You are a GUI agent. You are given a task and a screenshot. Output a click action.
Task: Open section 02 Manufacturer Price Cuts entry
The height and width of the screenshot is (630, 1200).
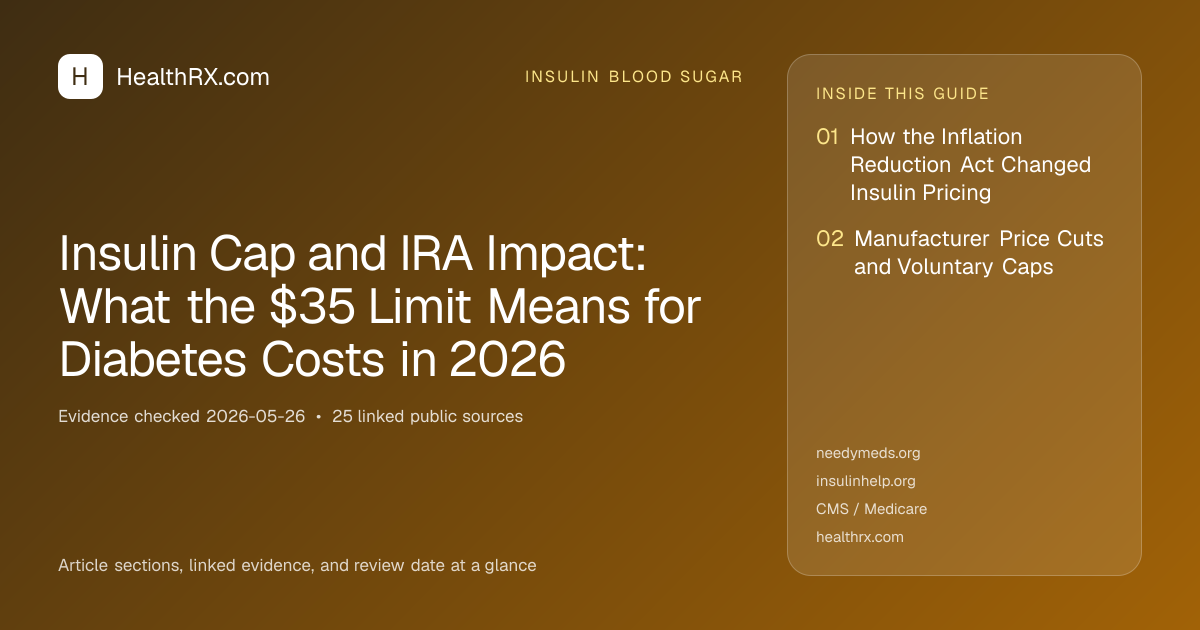tap(960, 253)
